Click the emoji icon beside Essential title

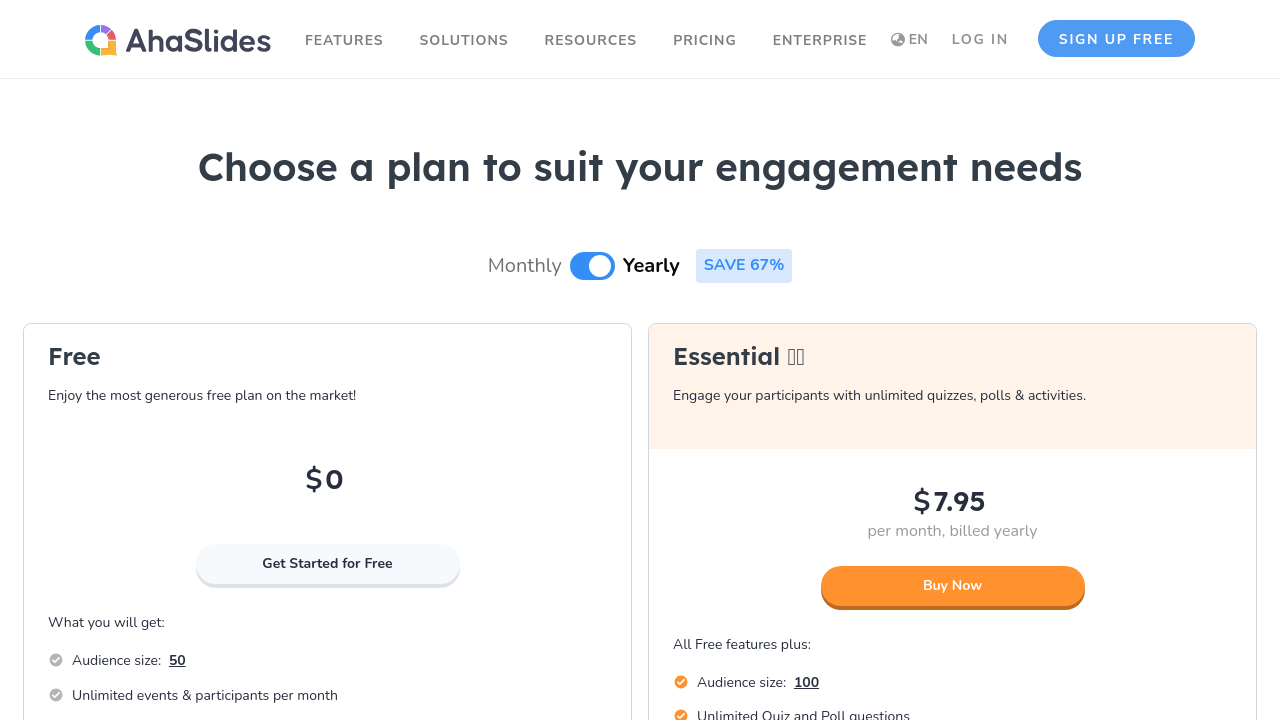point(796,357)
